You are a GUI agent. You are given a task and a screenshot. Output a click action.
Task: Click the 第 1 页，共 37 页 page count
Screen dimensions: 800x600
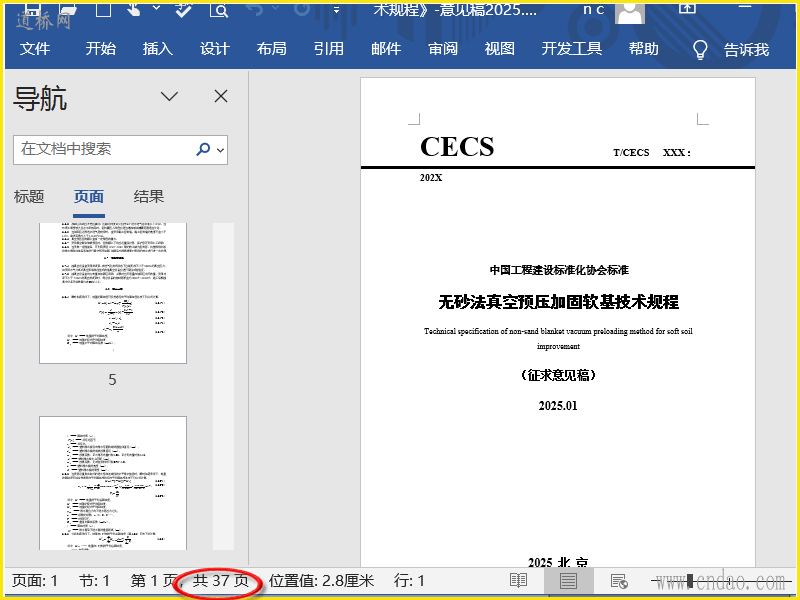(x=190, y=581)
